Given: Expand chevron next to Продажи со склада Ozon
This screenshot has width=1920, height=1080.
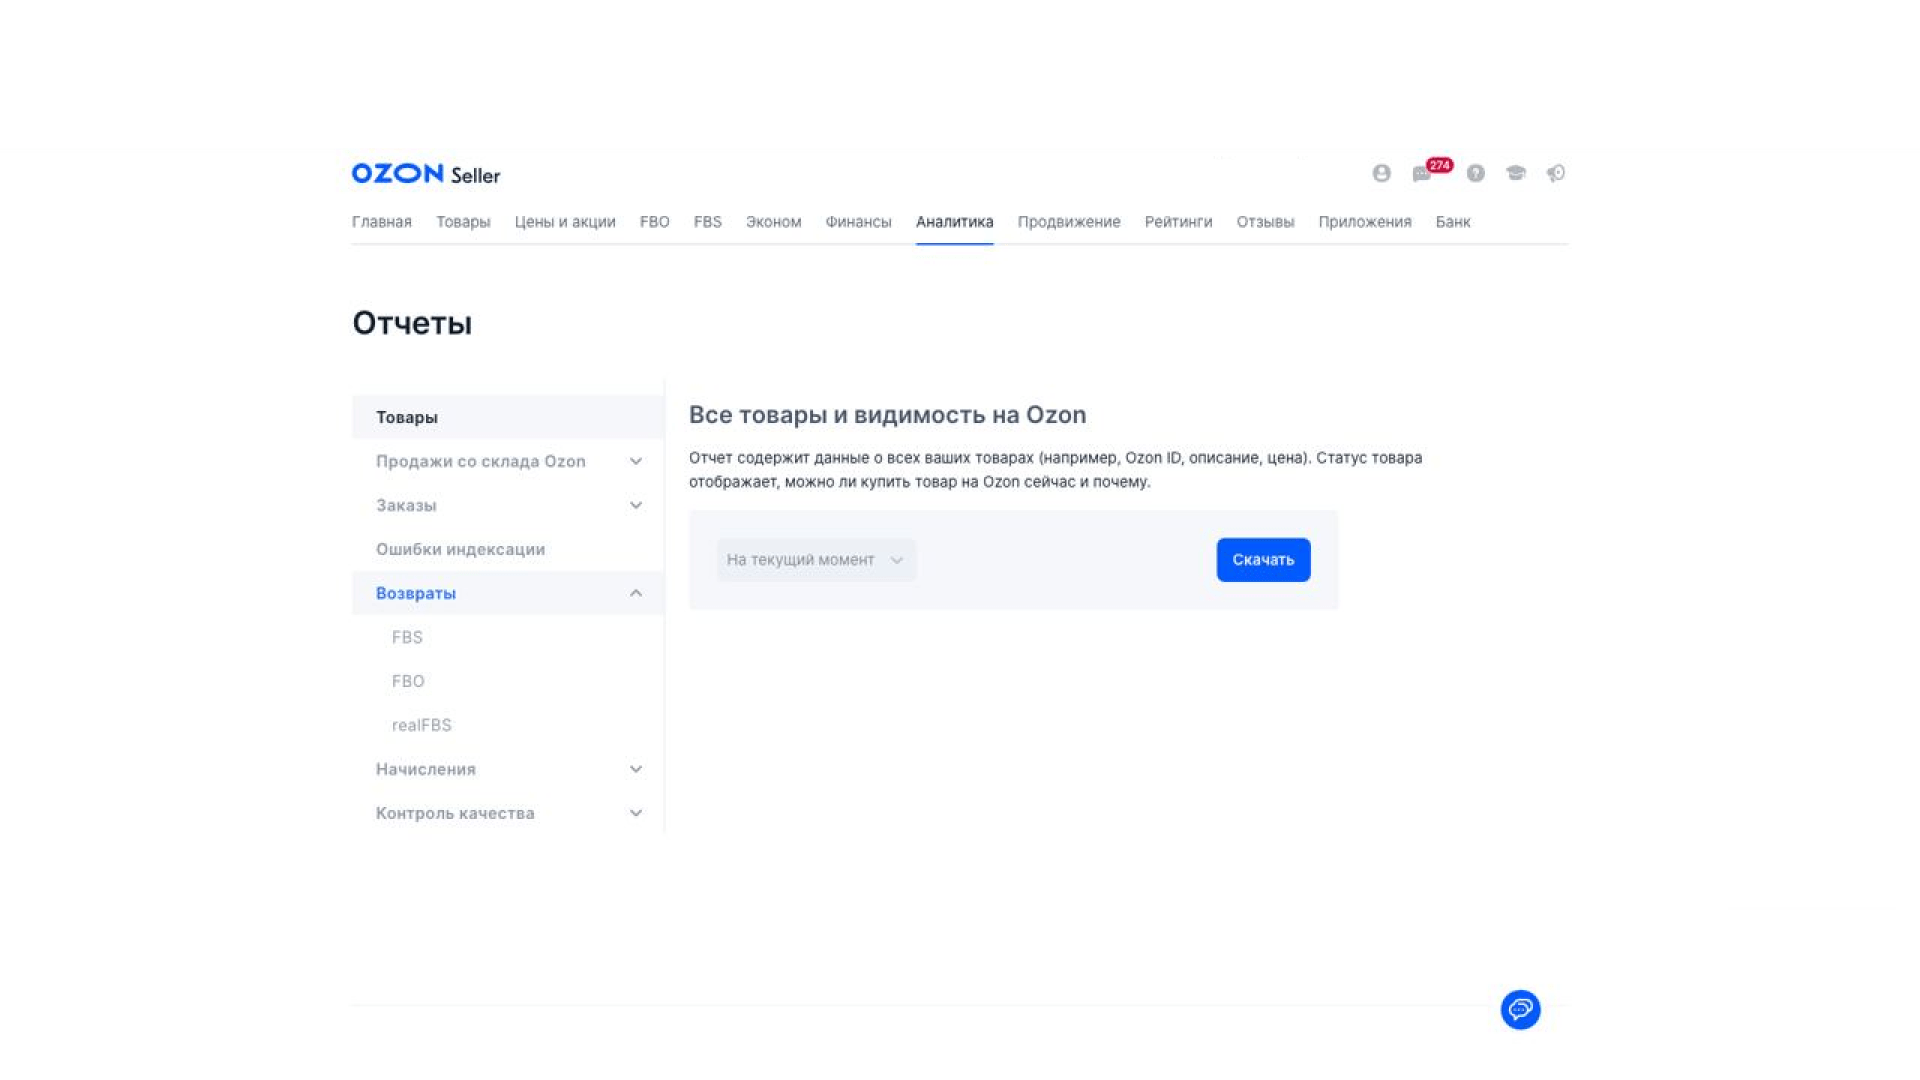Looking at the screenshot, I should point(636,461).
